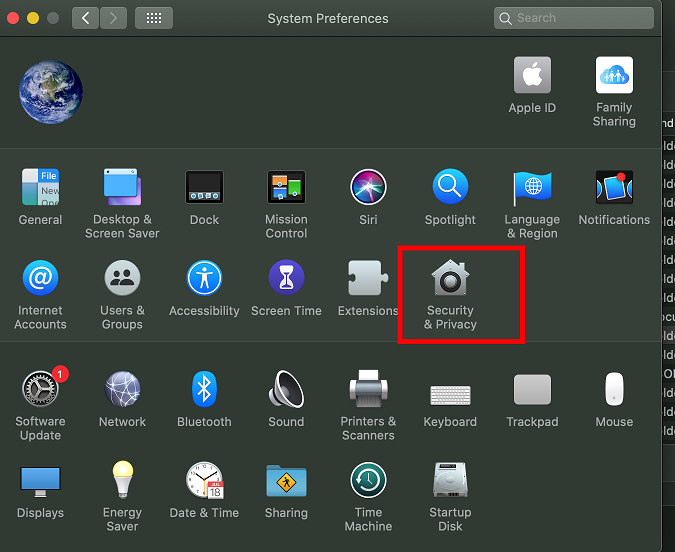
Task: Go back using the toolbar back arrow
Action: [85, 18]
